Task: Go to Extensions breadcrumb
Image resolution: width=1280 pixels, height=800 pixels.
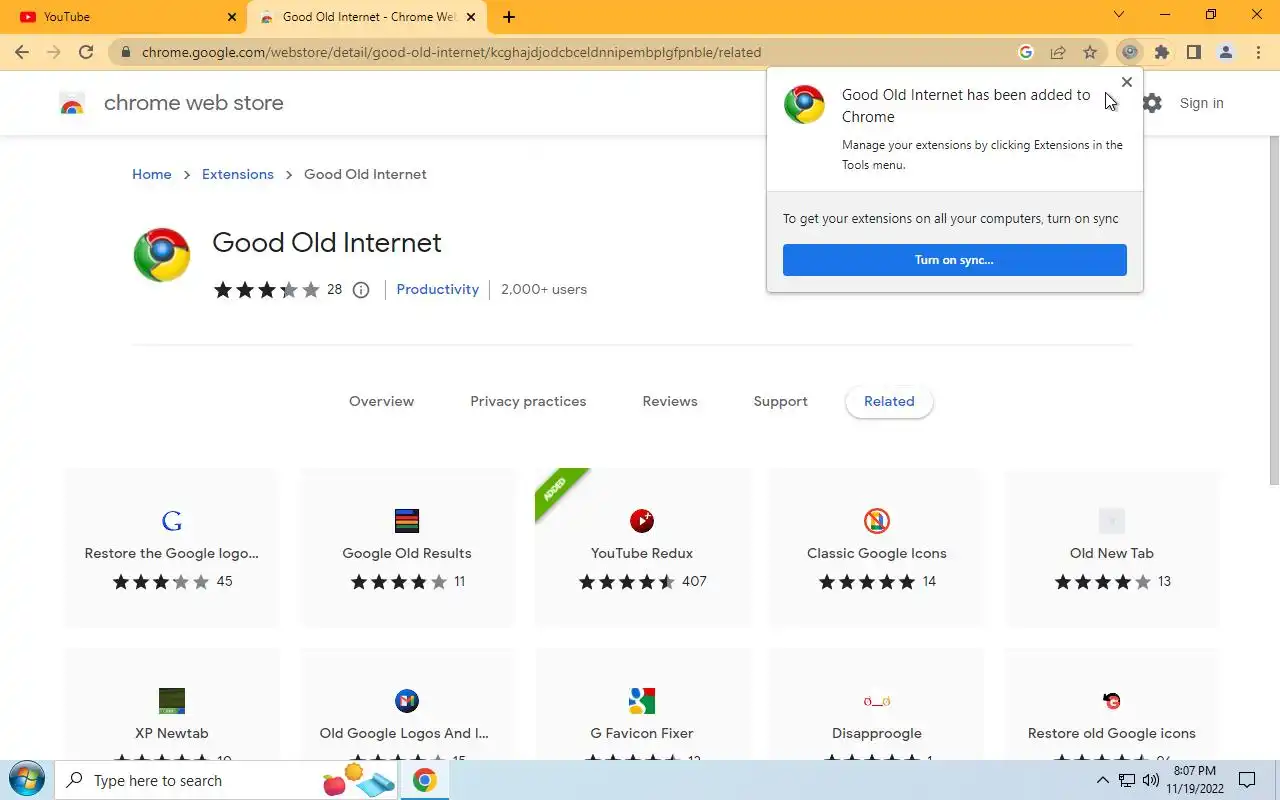Action: (x=238, y=174)
